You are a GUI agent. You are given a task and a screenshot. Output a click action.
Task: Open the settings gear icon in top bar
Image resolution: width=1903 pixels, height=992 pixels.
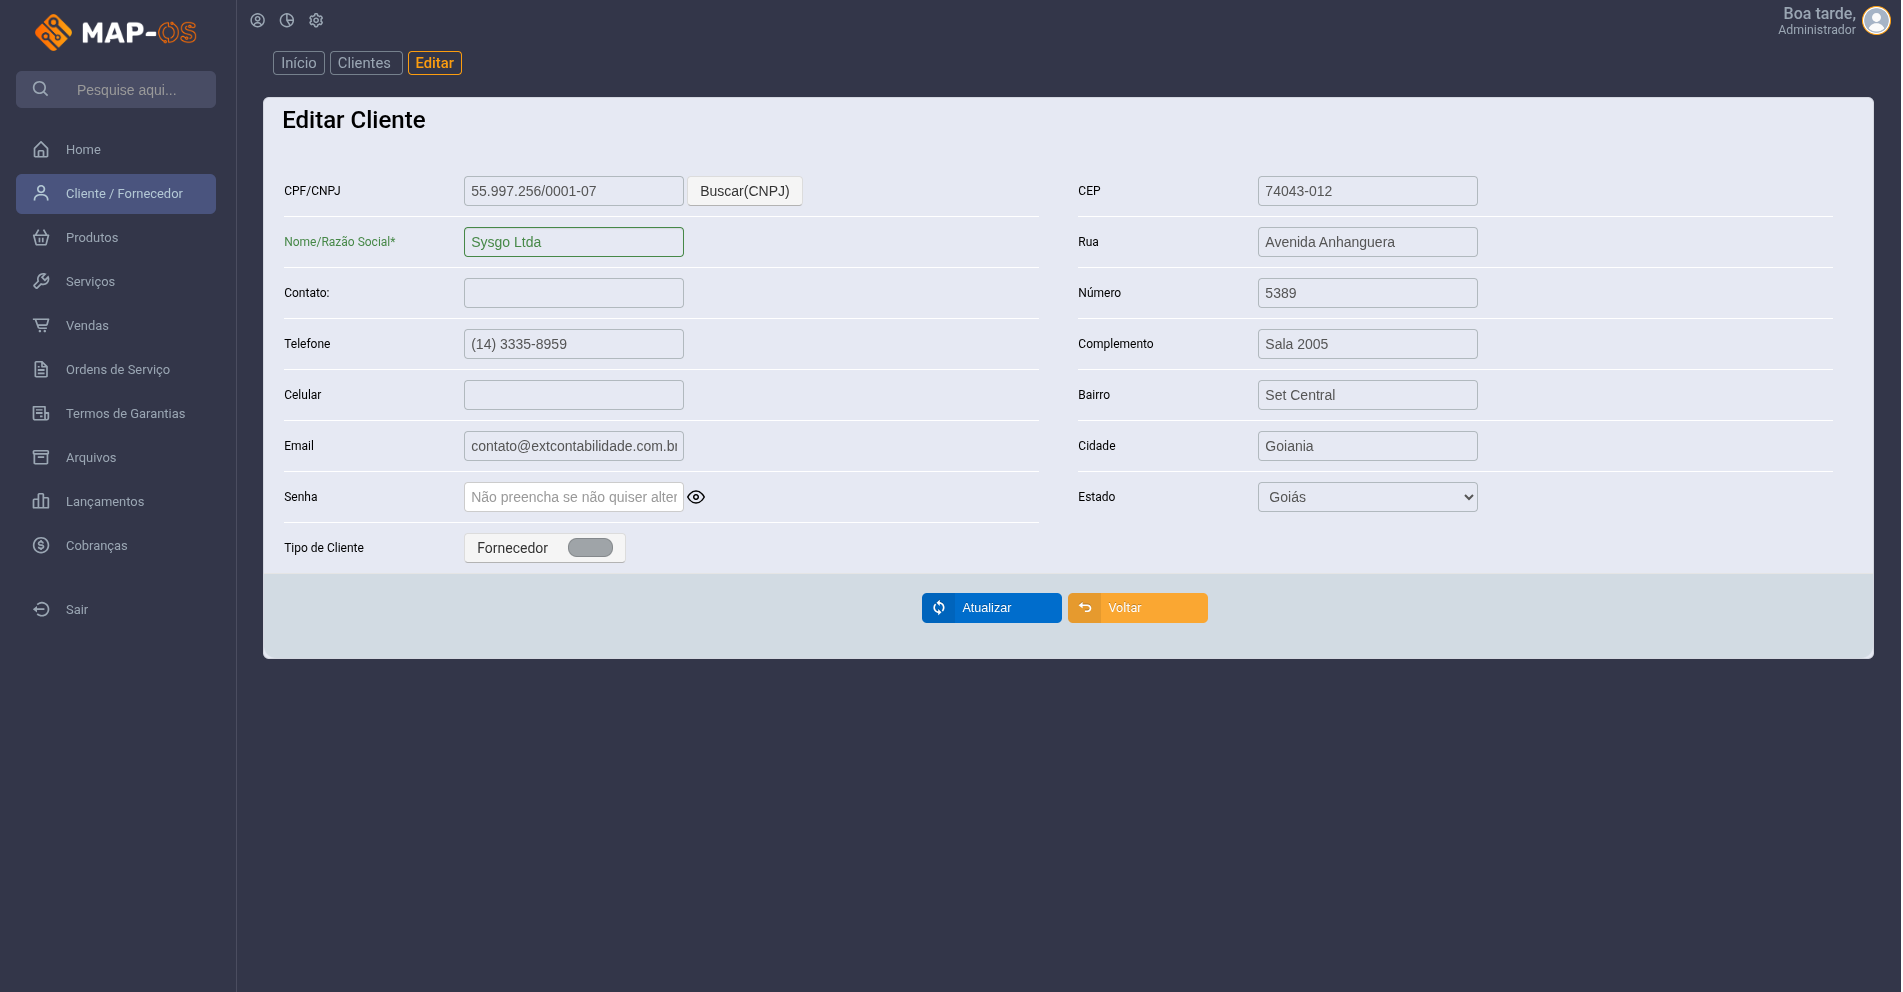coord(316,21)
